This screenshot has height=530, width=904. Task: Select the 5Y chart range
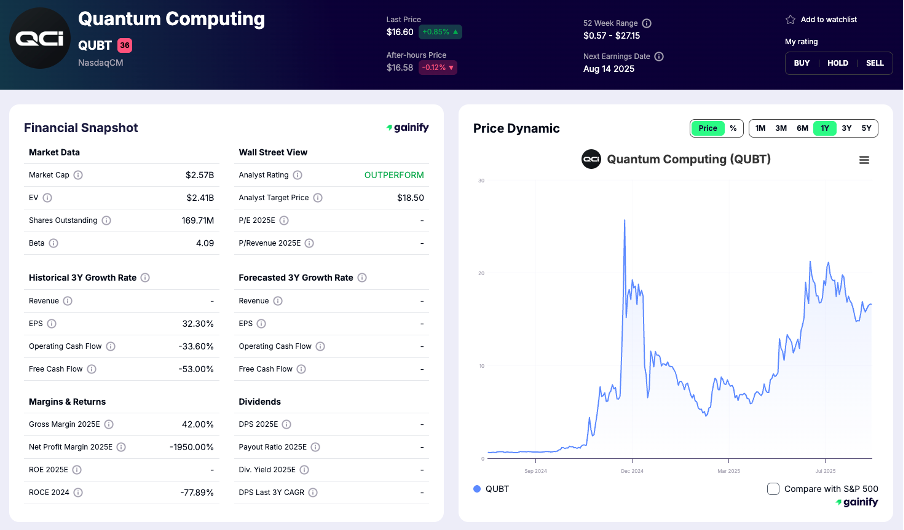coord(867,128)
